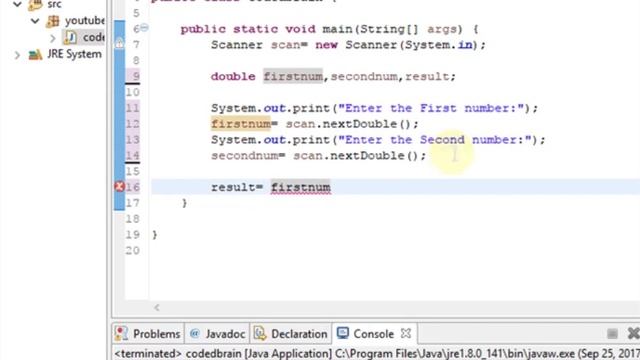Click the override marker on line 7 ruler
640x360 pixels.
tap(119, 43)
